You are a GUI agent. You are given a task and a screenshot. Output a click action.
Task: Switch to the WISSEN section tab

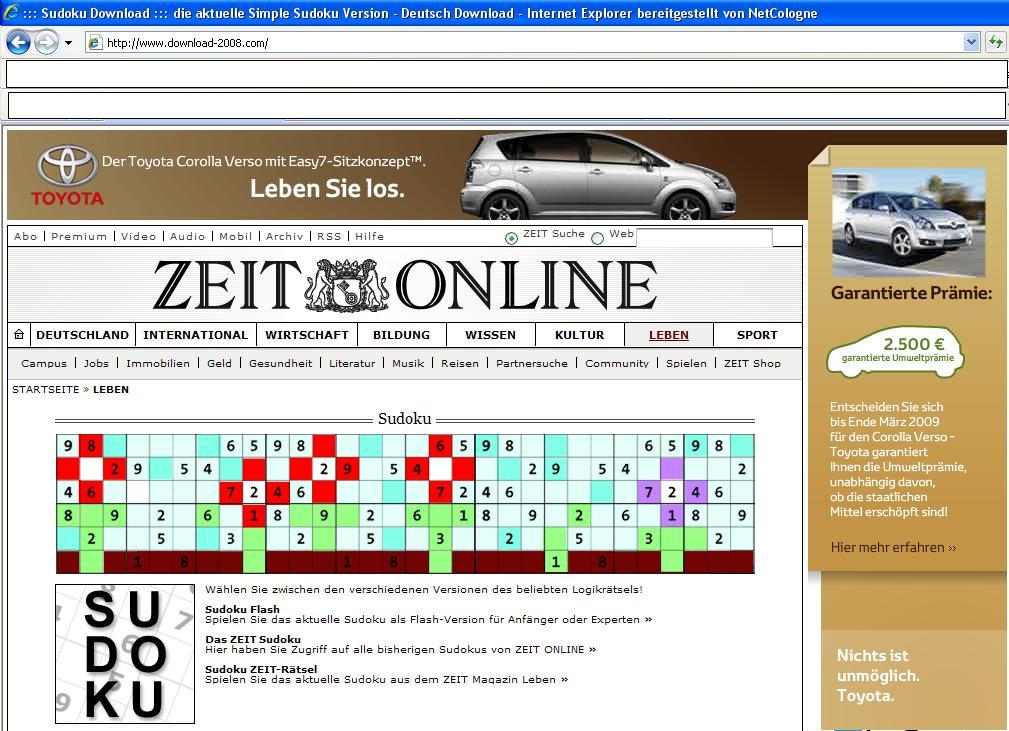[x=490, y=335]
